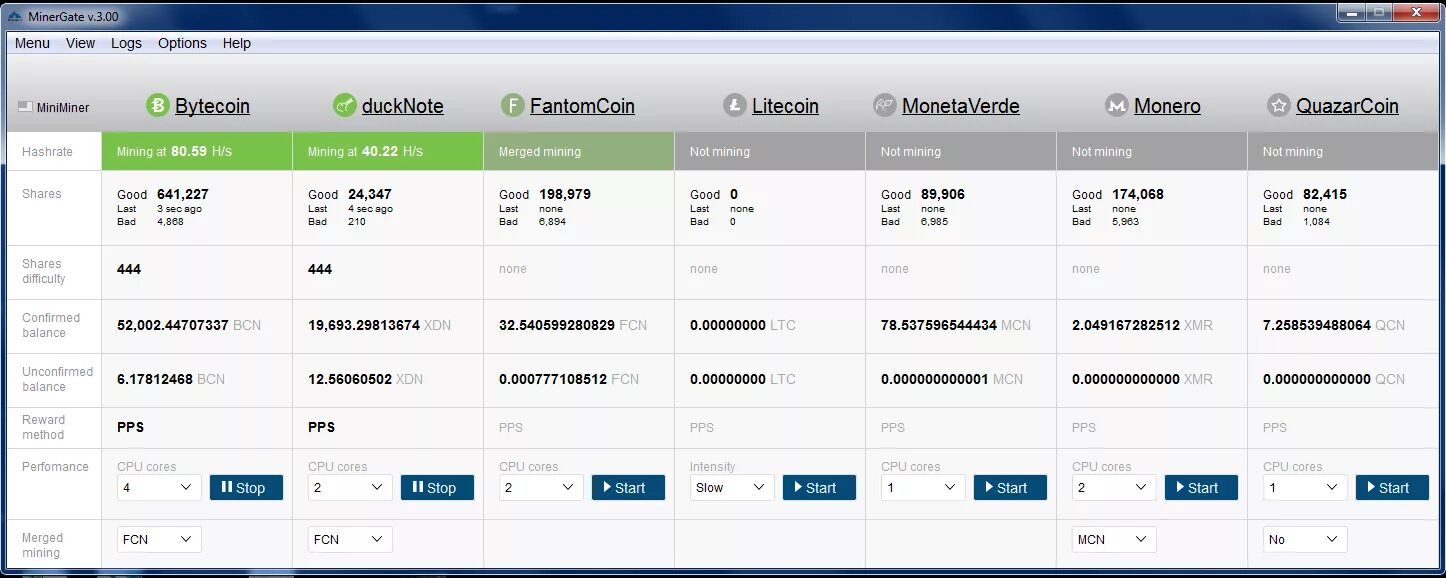Click the MinerGate title bar app icon

click(x=14, y=16)
